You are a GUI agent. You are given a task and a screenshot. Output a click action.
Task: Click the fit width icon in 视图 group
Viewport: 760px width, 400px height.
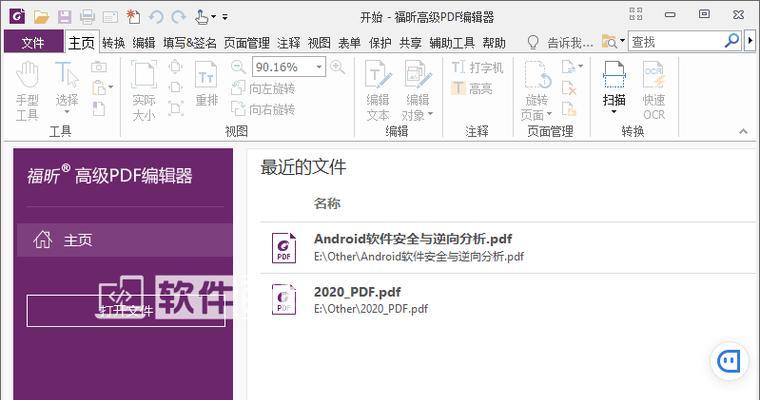175,88
